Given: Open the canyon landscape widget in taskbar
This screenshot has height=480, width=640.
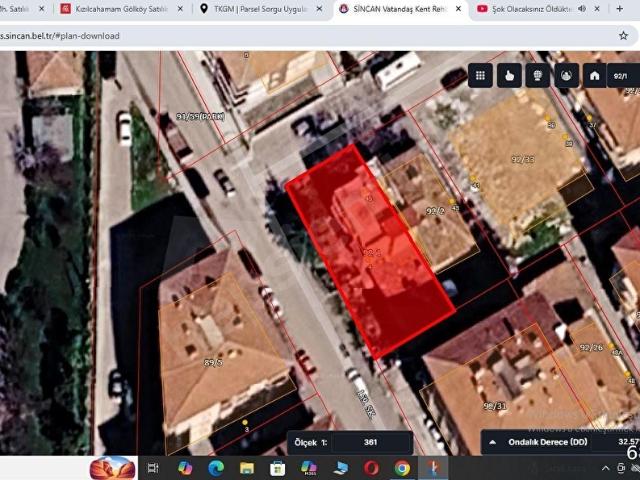Looking at the screenshot, I should (113, 468).
